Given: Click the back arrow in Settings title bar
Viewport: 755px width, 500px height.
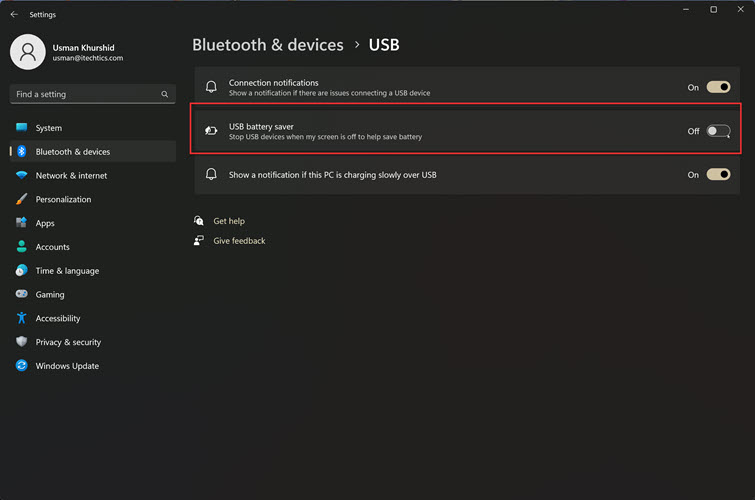Looking at the screenshot, I should click(x=14, y=14).
